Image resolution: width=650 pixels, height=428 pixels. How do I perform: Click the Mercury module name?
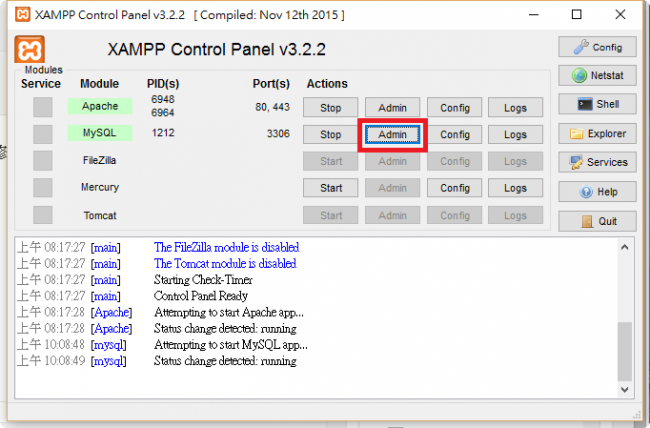[x=100, y=187]
